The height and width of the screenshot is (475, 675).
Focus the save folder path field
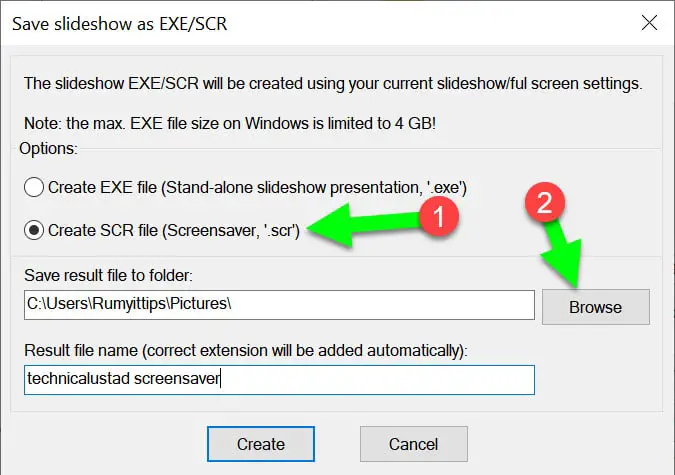point(278,307)
